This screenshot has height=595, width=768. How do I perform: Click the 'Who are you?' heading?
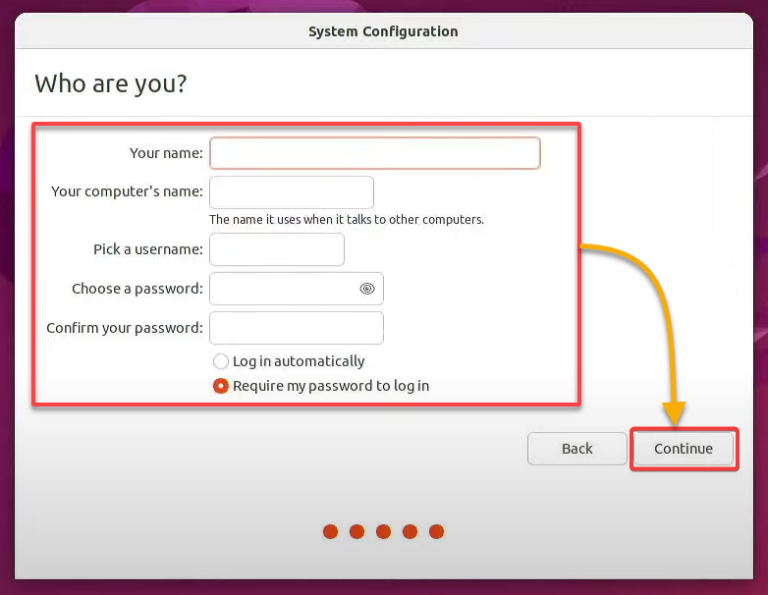coord(111,83)
